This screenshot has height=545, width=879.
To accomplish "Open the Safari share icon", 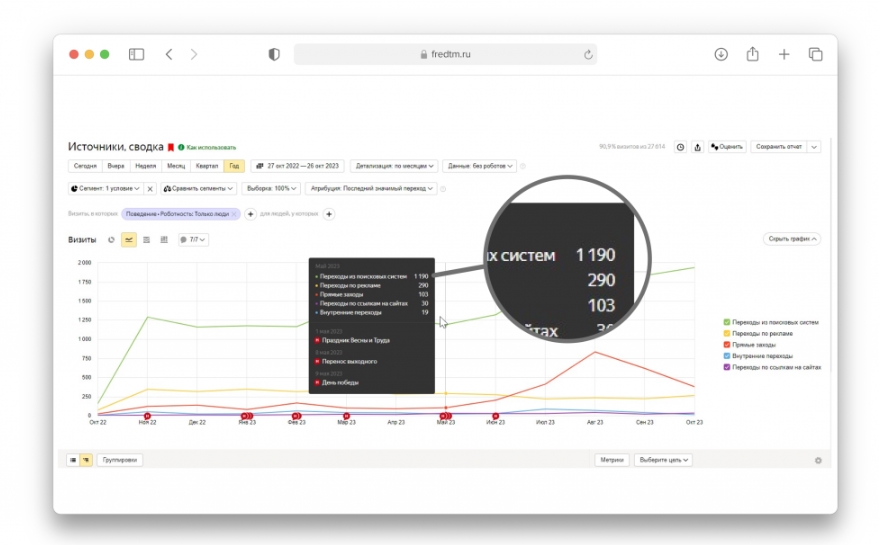I will (752, 54).
